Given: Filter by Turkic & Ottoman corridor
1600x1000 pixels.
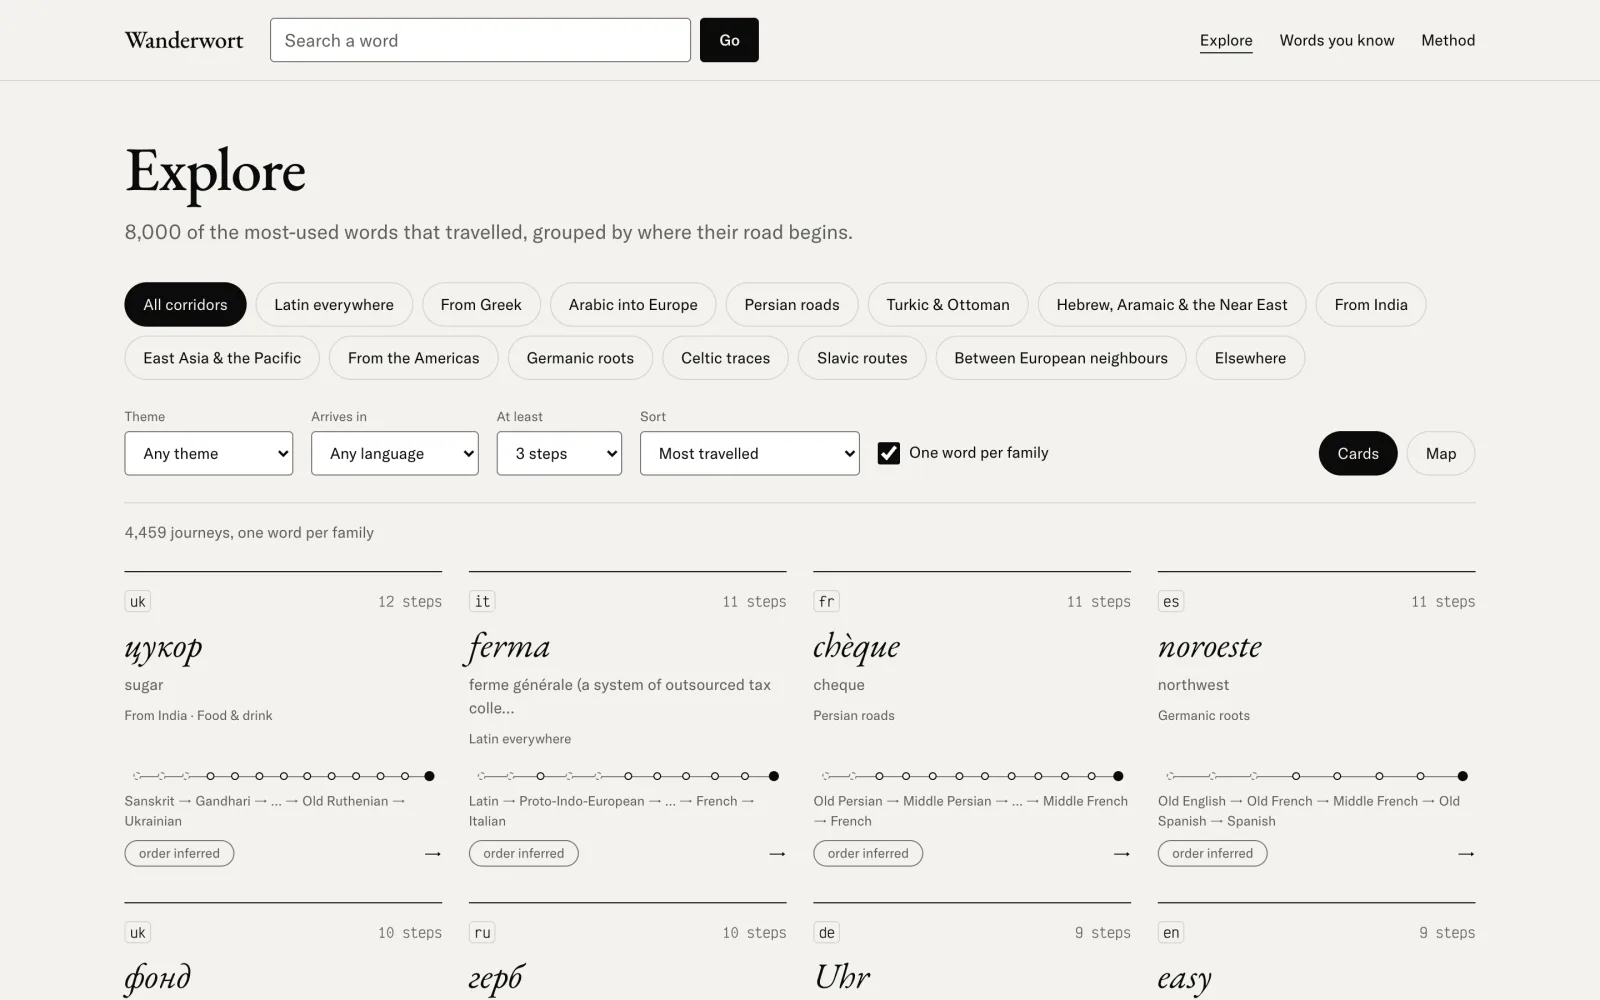Looking at the screenshot, I should point(948,304).
